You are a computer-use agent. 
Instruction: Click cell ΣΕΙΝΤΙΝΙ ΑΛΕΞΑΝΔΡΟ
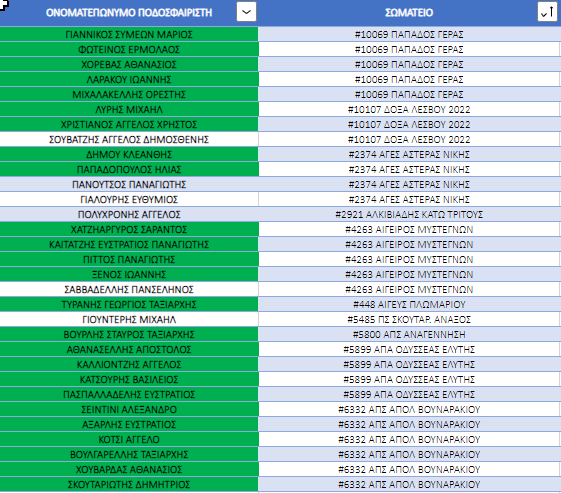pos(129,410)
